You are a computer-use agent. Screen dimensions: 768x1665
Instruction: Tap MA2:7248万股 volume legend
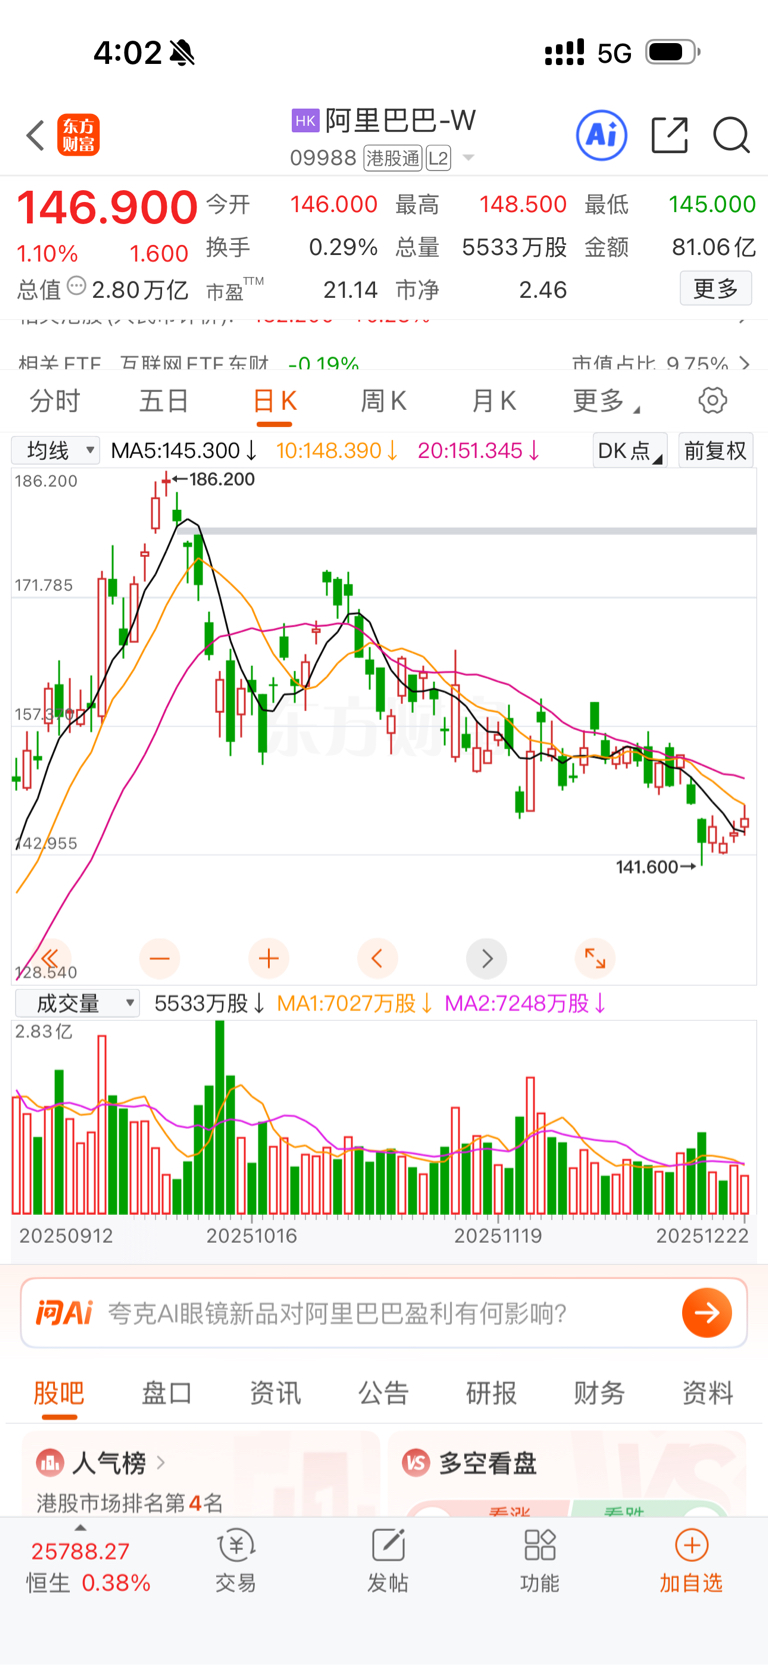click(x=525, y=1003)
